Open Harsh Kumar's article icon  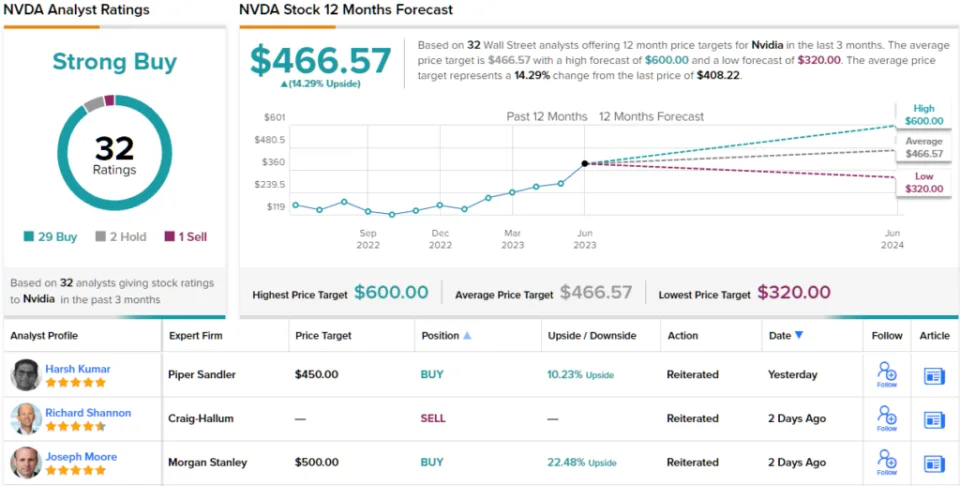(x=934, y=375)
